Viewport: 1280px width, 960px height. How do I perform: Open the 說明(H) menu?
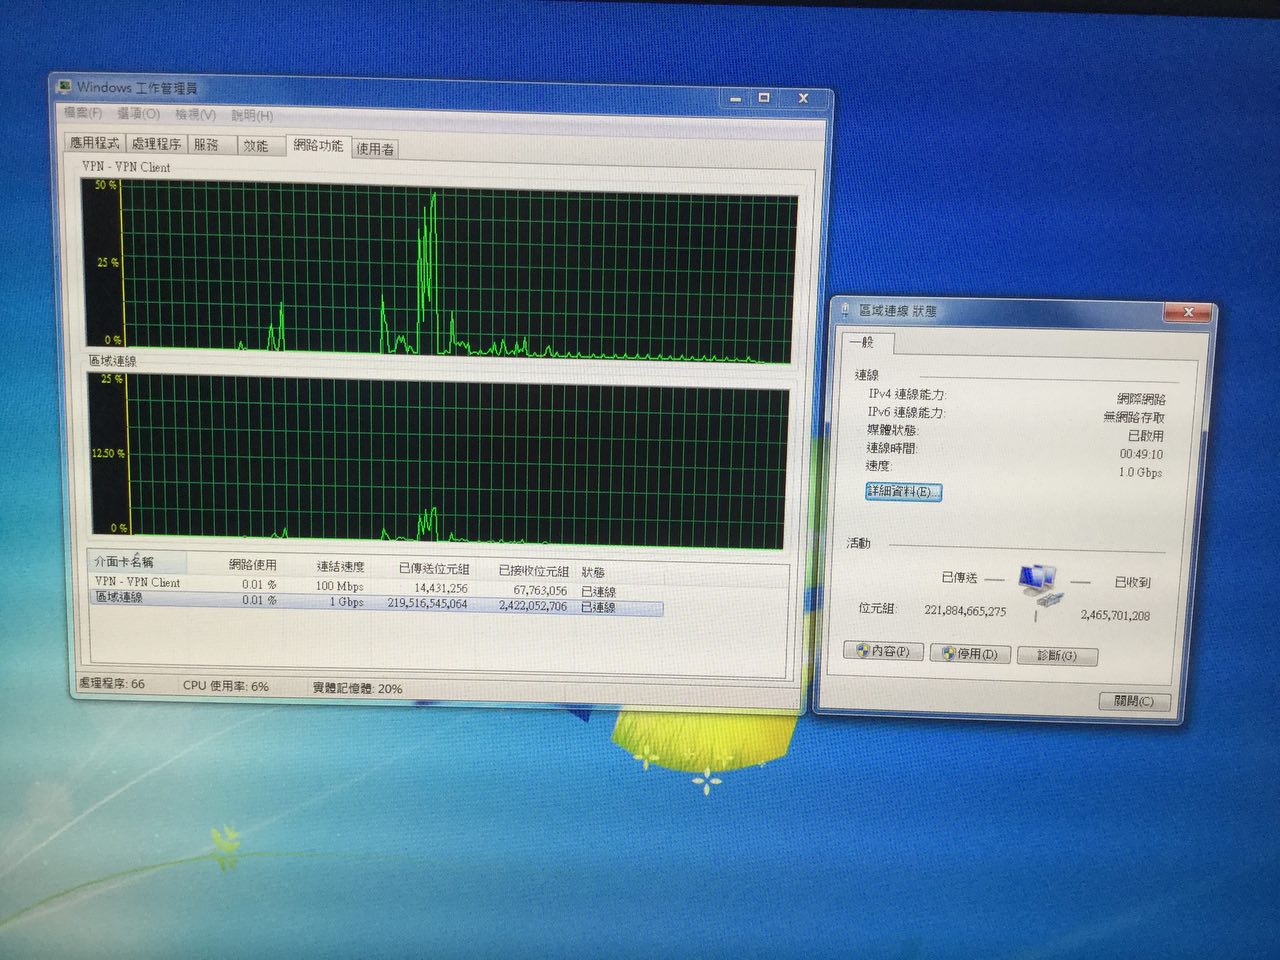[x=252, y=116]
